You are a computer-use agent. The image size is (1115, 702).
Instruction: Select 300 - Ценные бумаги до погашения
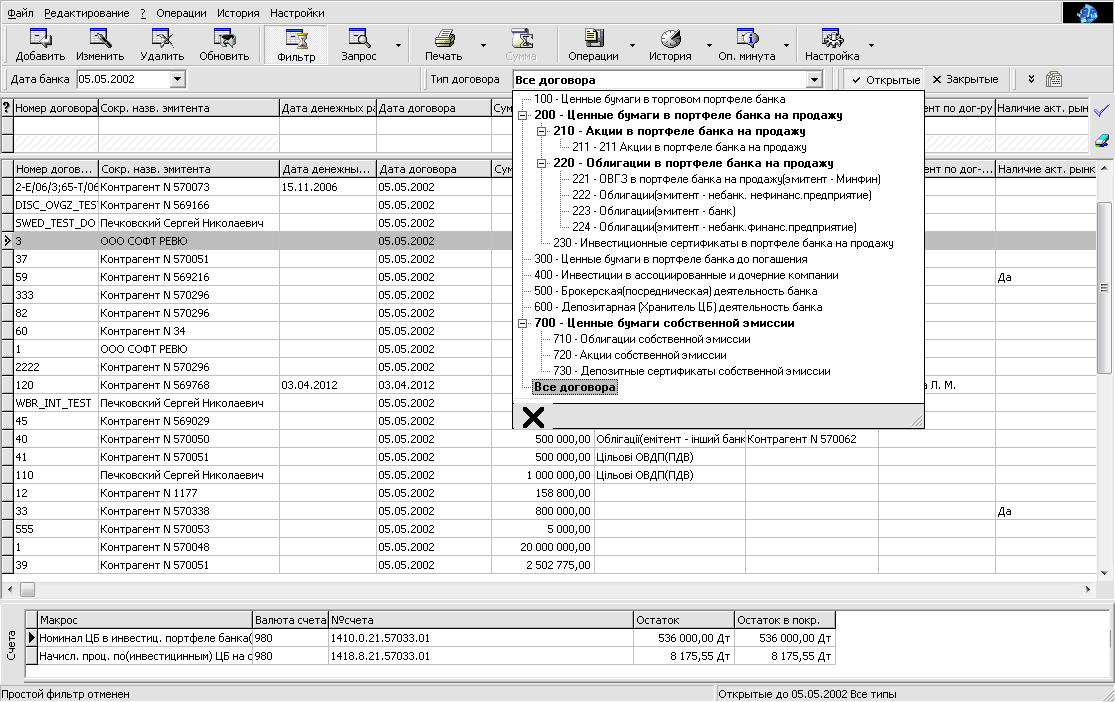pos(671,259)
